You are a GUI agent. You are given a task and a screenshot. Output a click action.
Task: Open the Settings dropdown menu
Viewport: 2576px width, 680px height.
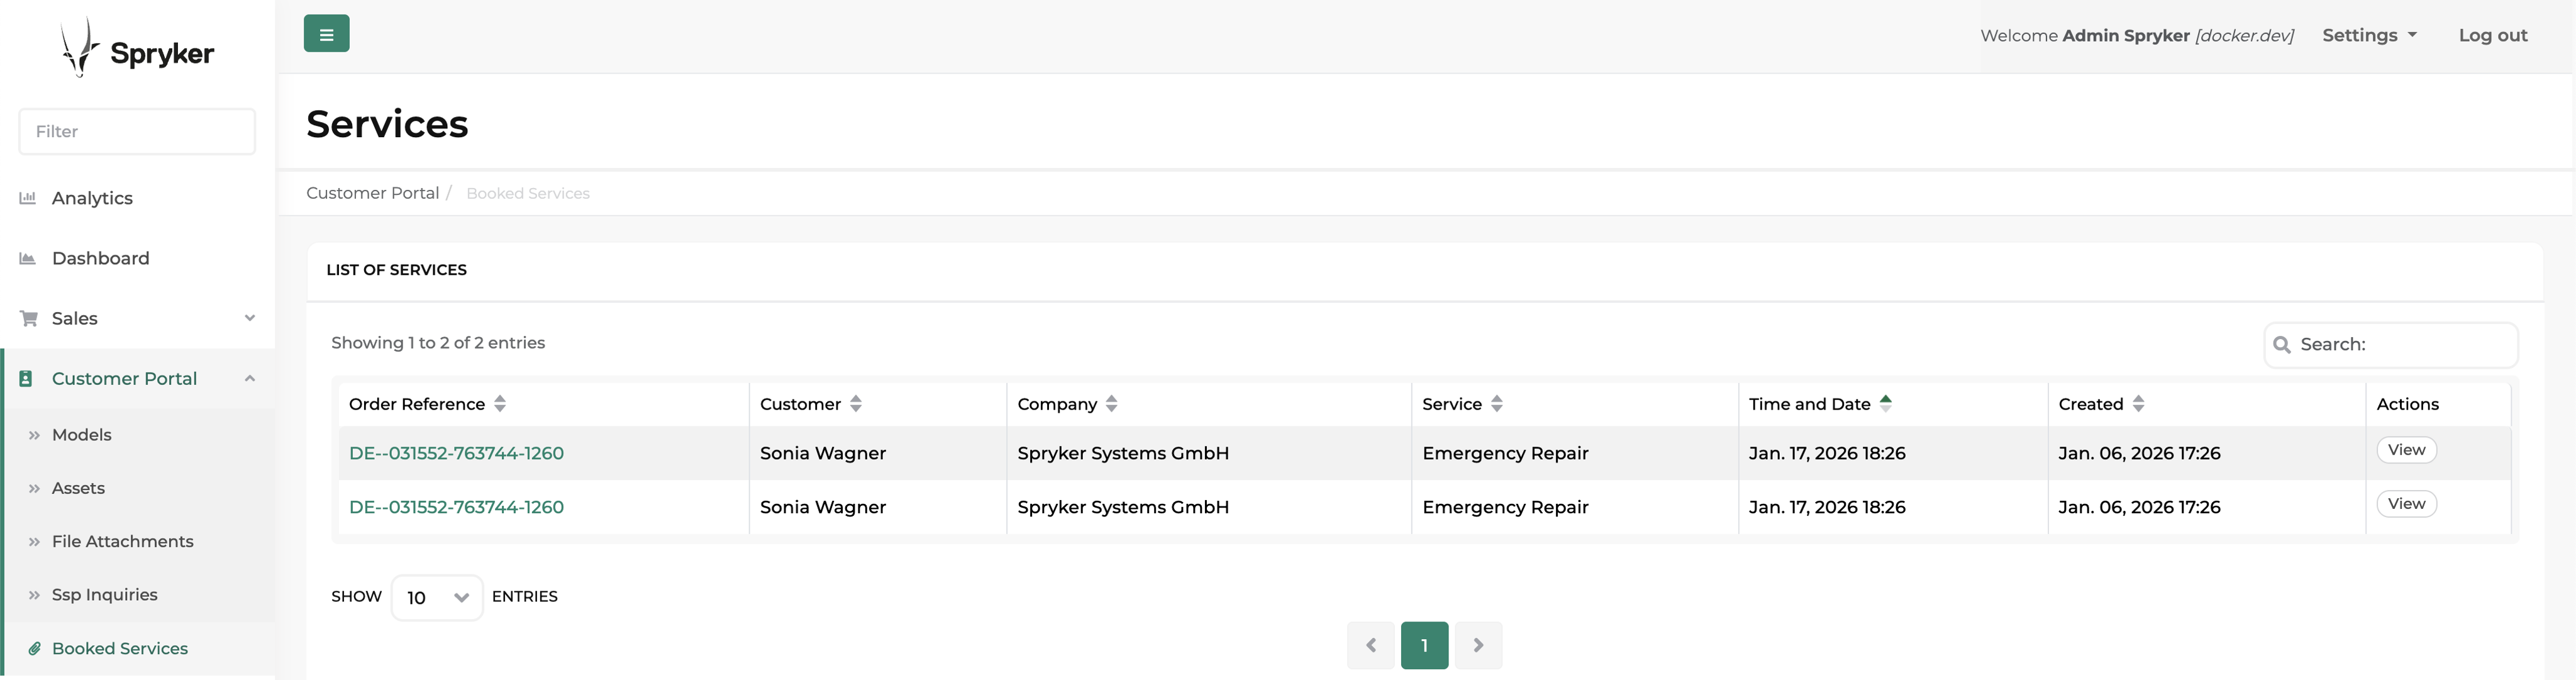point(2368,35)
